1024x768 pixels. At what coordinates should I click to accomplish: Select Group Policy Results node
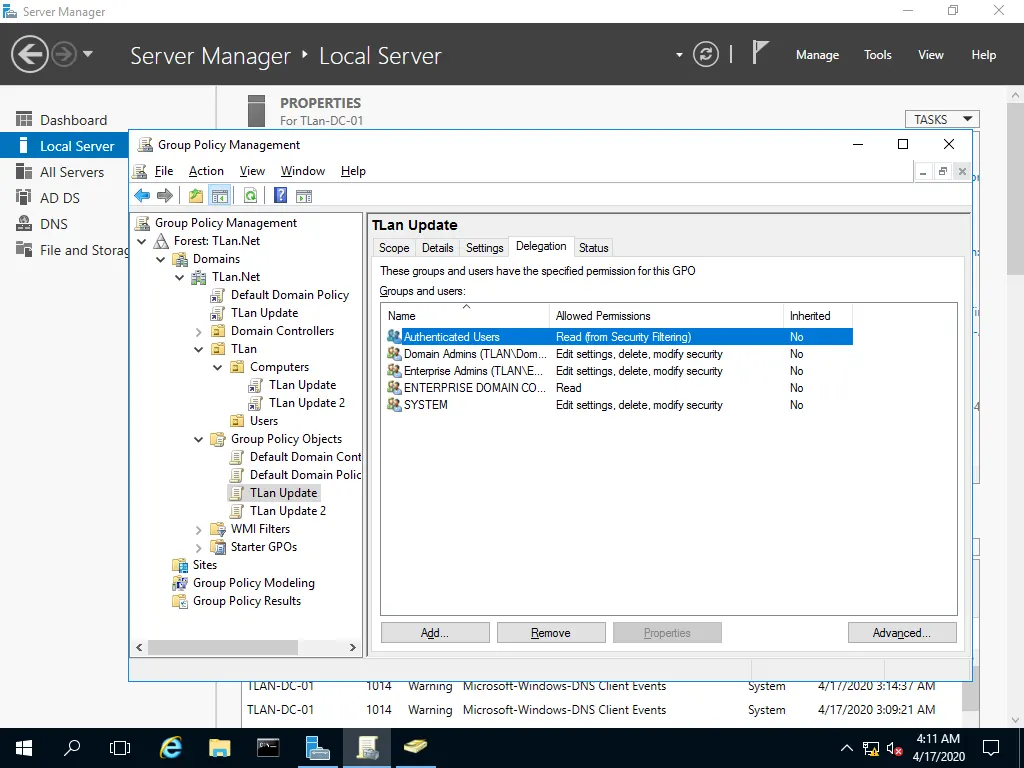tap(247, 601)
